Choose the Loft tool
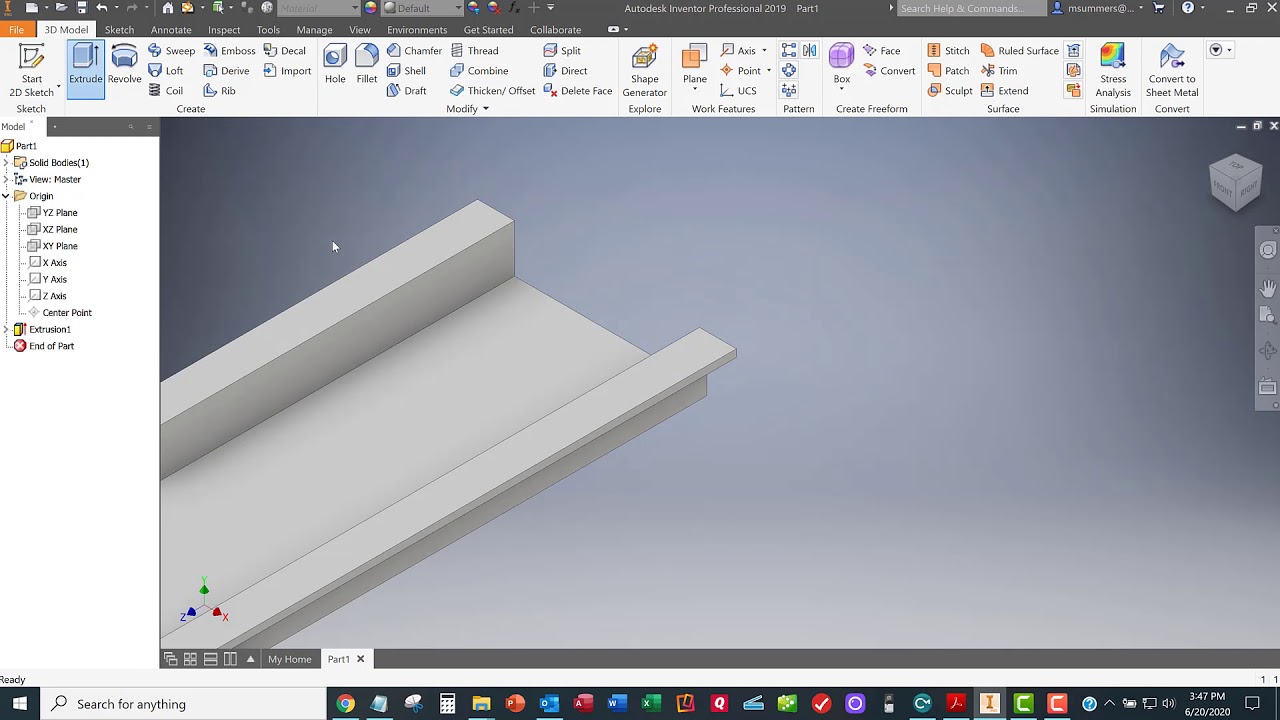The height and width of the screenshot is (720, 1280). (x=165, y=71)
